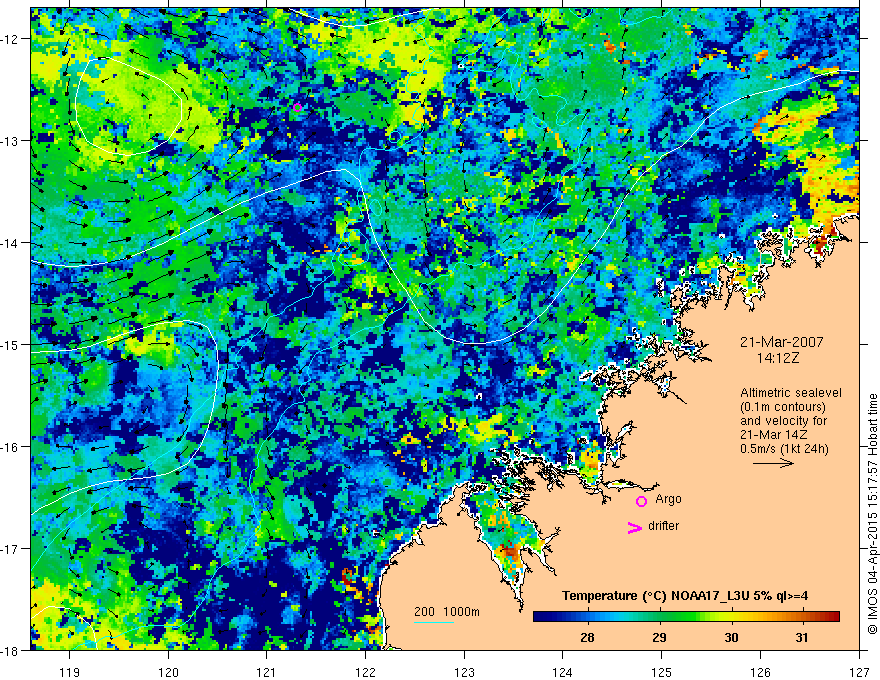Viewport: 880px width, 680px height.
Task: Click the longitude label '120'
Action: tap(168, 672)
